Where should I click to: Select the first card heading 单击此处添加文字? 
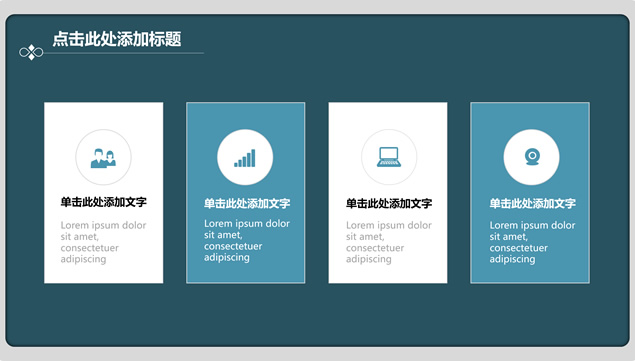click(103, 202)
